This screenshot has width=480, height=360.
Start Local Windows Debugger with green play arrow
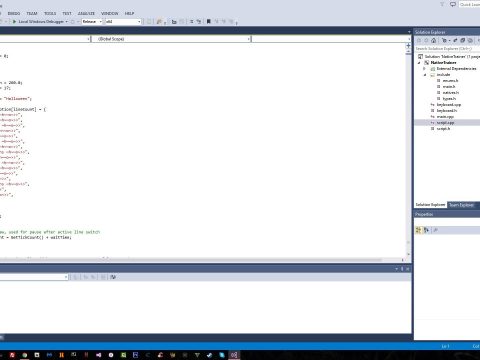tap(14, 22)
